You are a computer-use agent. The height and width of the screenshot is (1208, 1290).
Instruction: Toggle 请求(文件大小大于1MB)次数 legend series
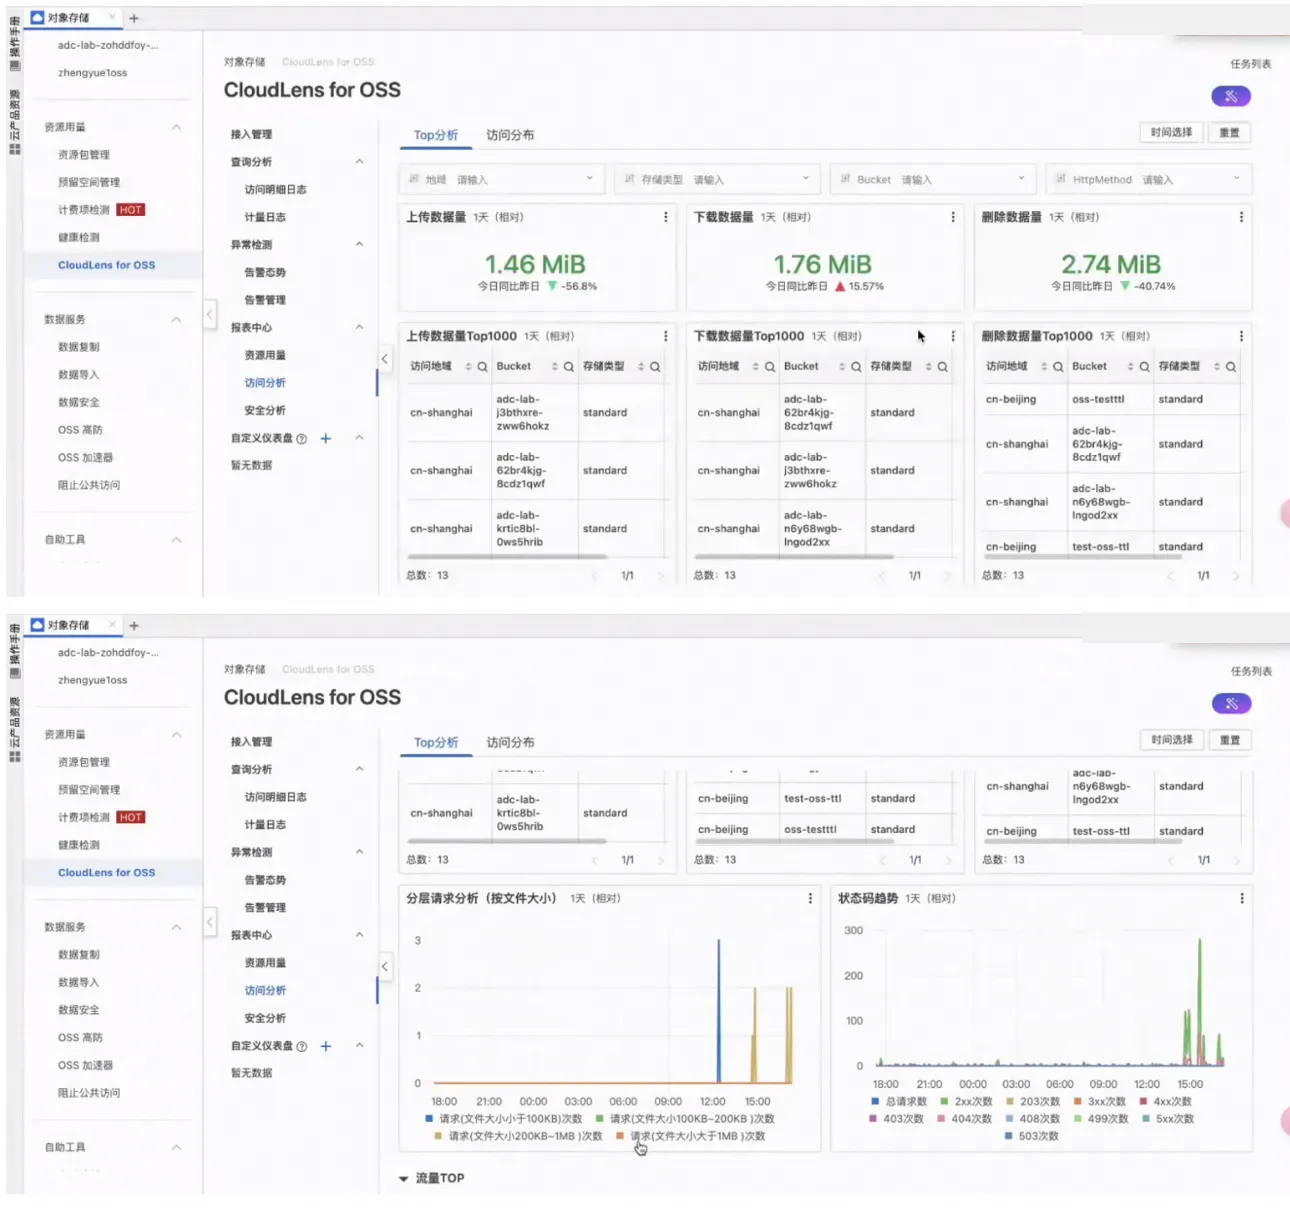click(x=690, y=1136)
